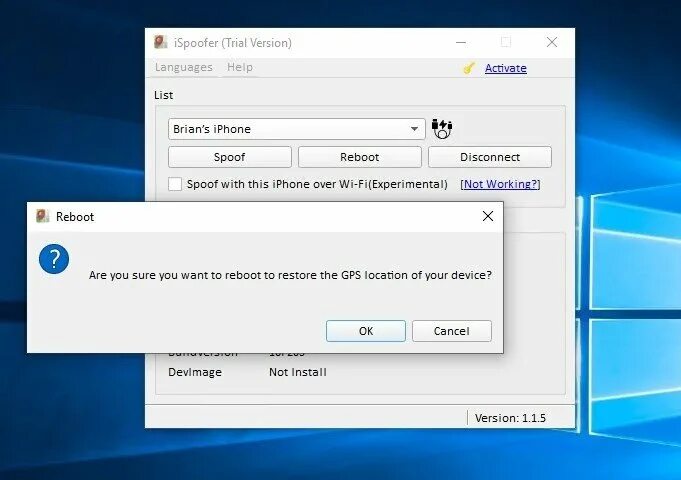Confirm reboot with the OK button
681x480 pixels.
tap(366, 331)
